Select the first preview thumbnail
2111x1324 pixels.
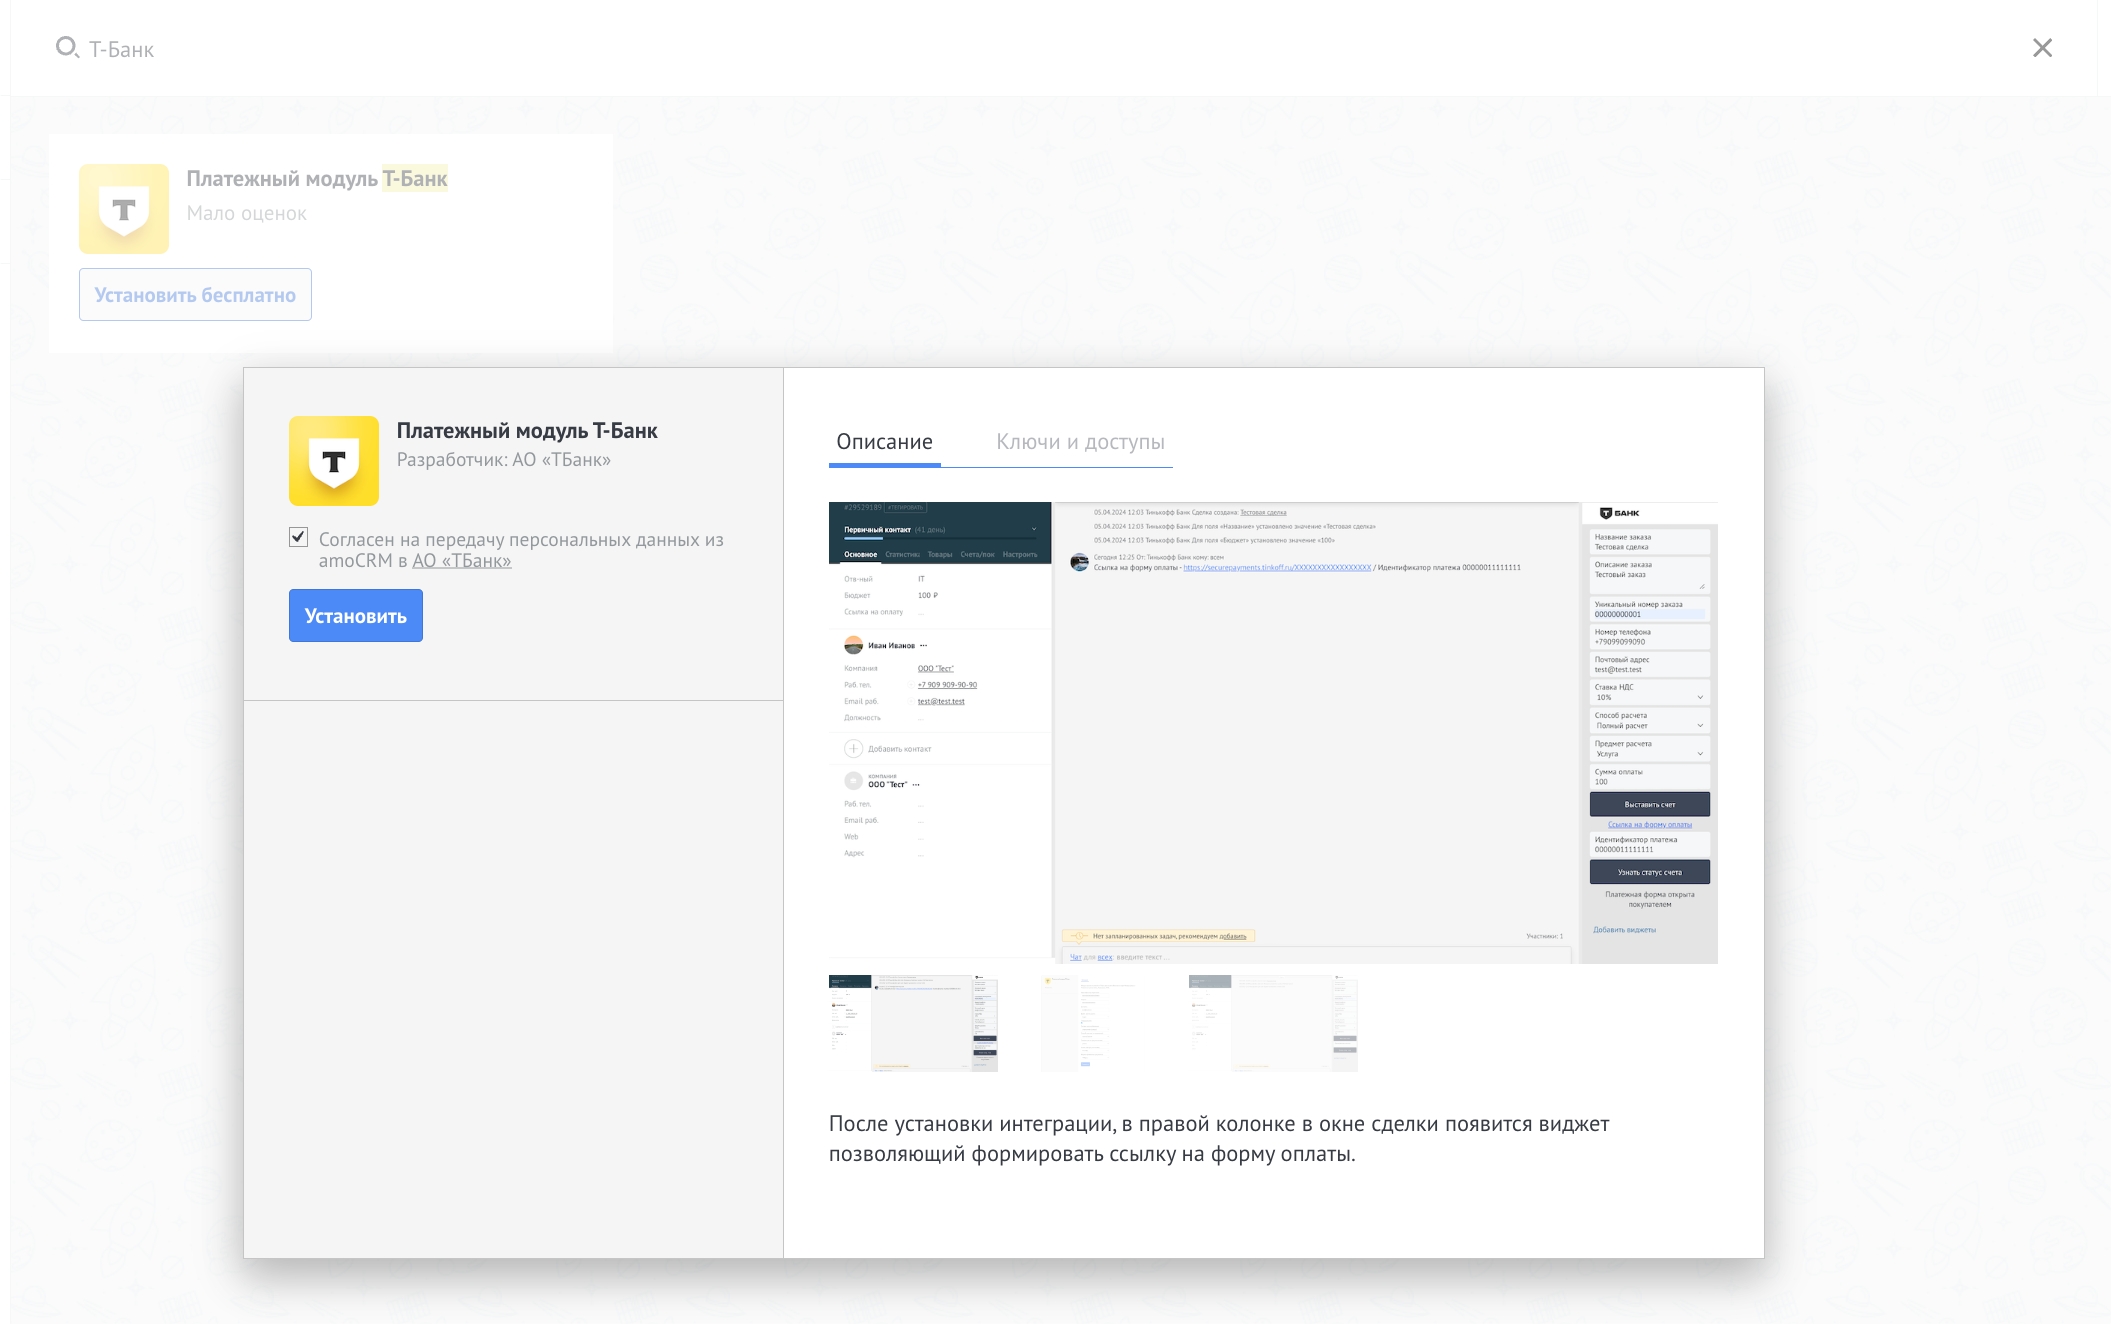pos(913,1024)
